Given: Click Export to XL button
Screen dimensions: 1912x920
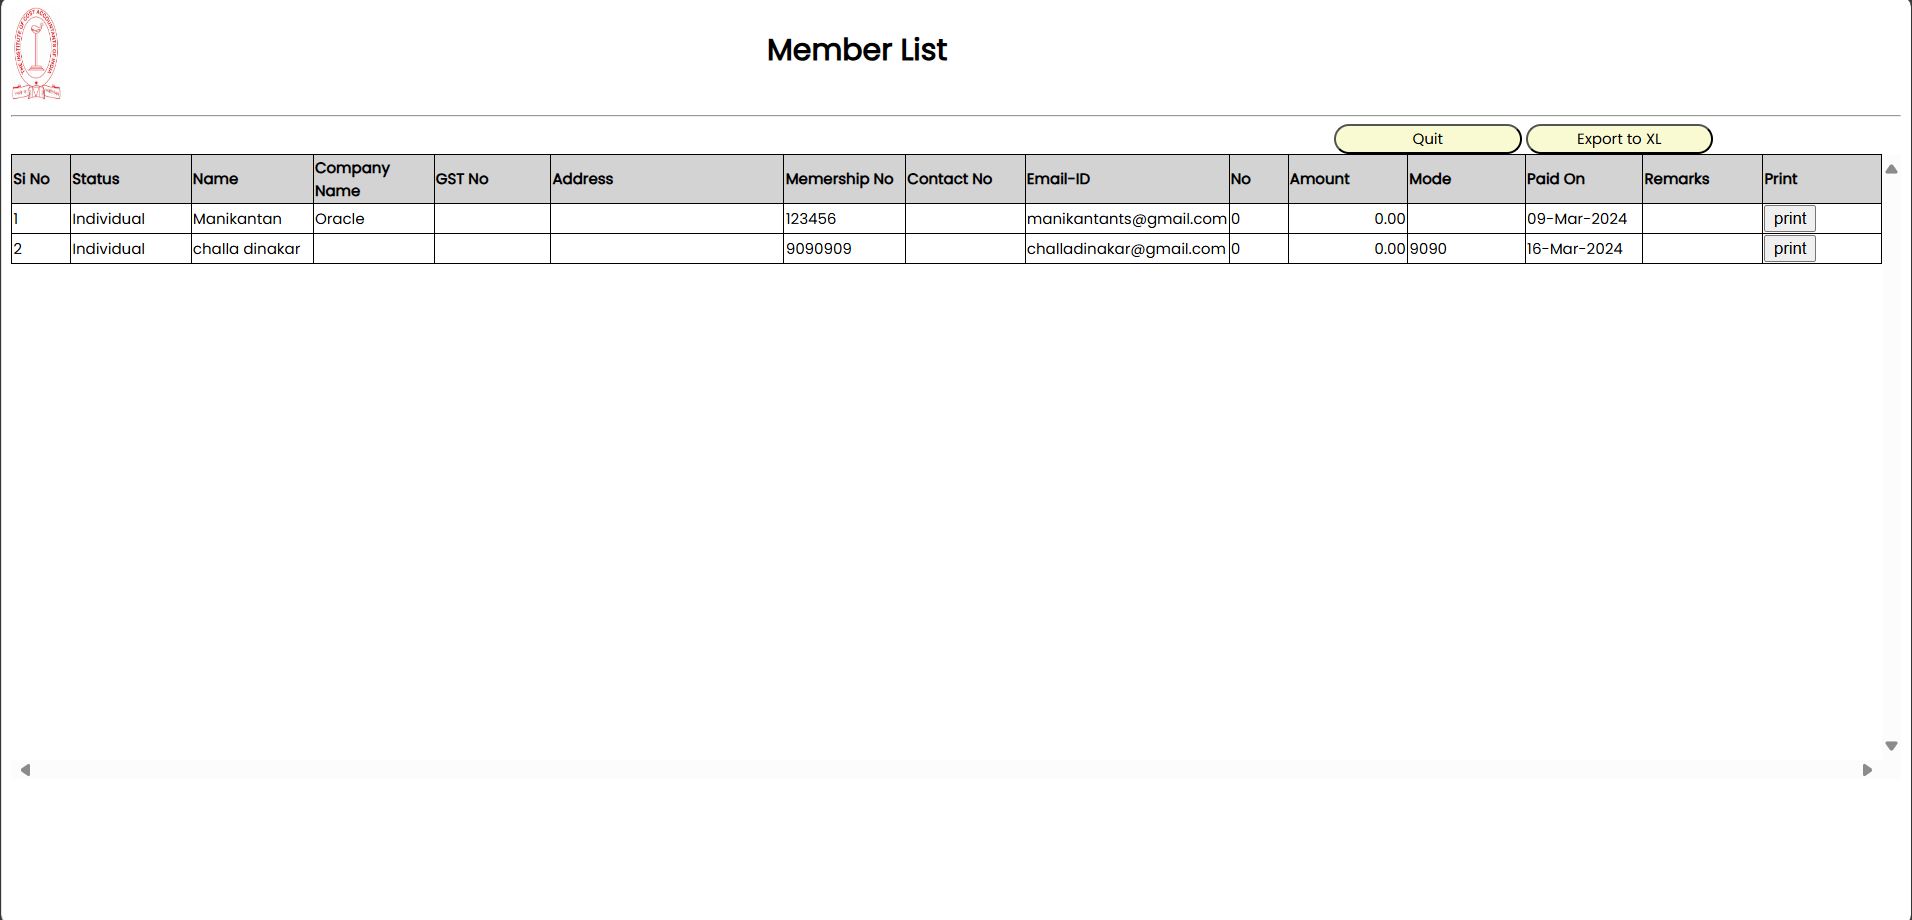Looking at the screenshot, I should pyautogui.click(x=1618, y=139).
